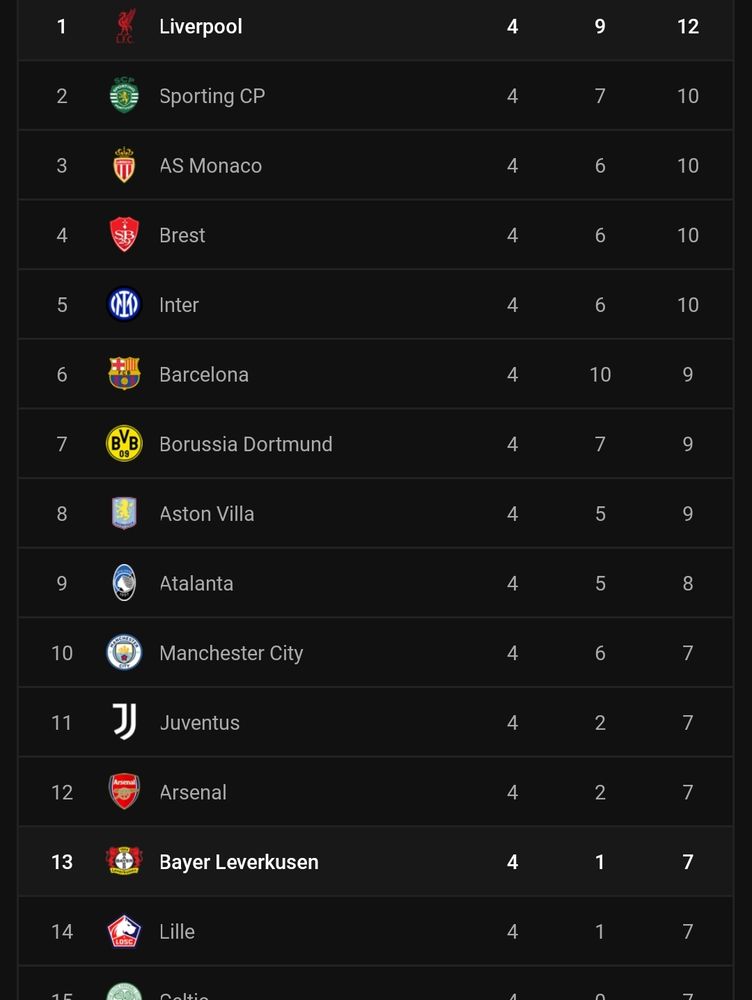Viewport: 752px width, 1000px height.
Task: Select the Juventus row rank 11
Action: [61, 723]
